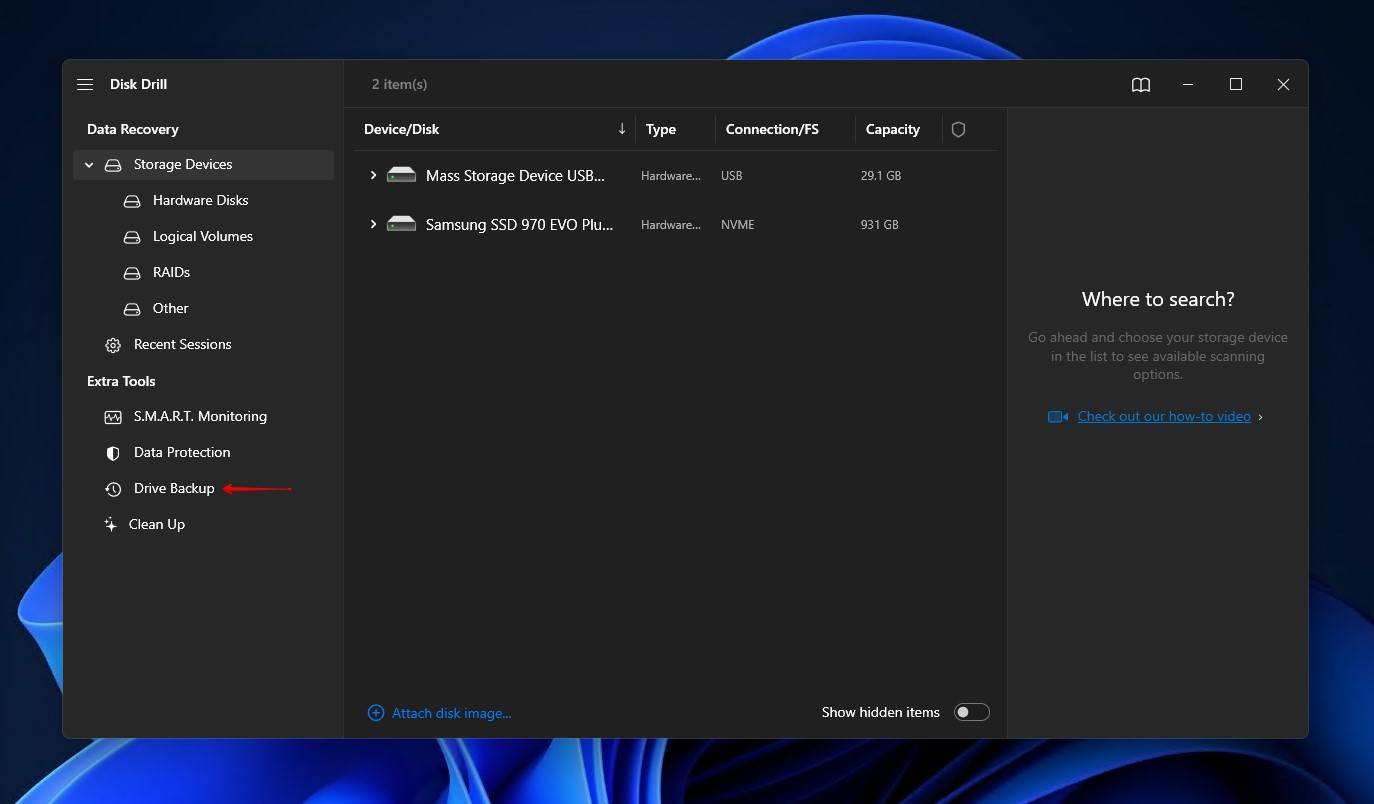Click the Drive Backup clock icon
The width and height of the screenshot is (1374, 804).
[113, 489]
